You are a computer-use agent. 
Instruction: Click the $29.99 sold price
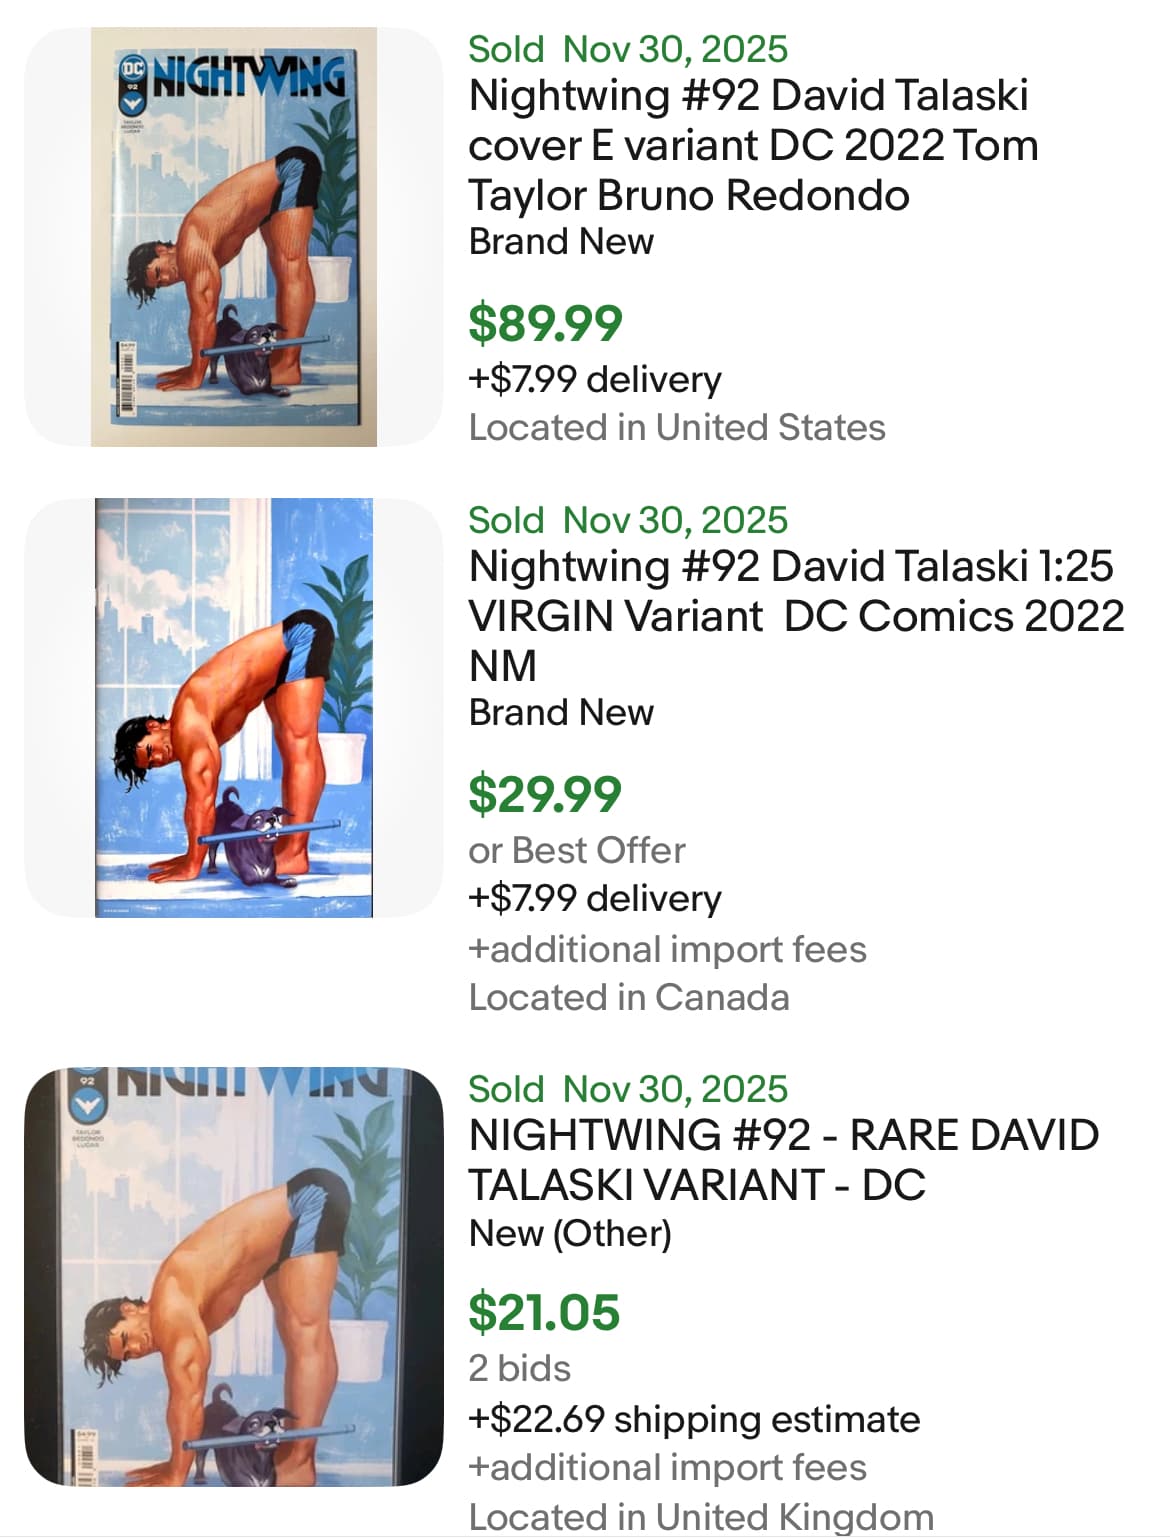coord(545,795)
